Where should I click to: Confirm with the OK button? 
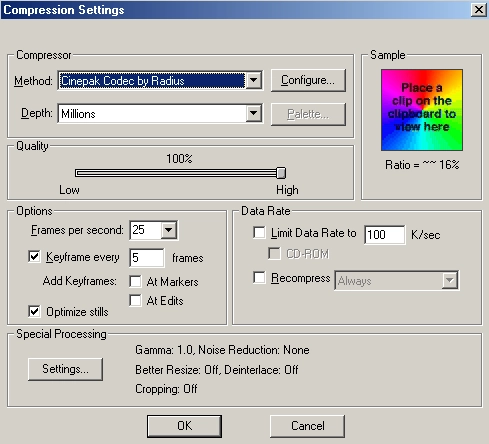click(x=184, y=426)
